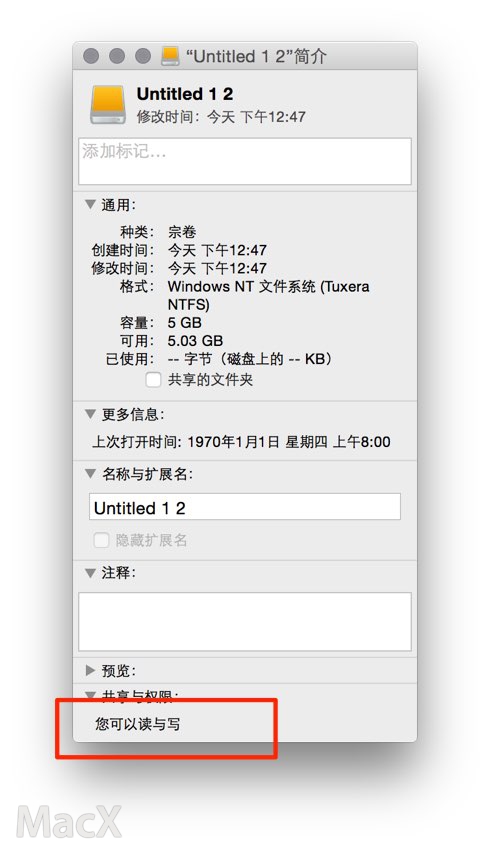The width and height of the screenshot is (490, 846).
Task: Close the Untitled 1 2 info window
Action: click(x=91, y=56)
